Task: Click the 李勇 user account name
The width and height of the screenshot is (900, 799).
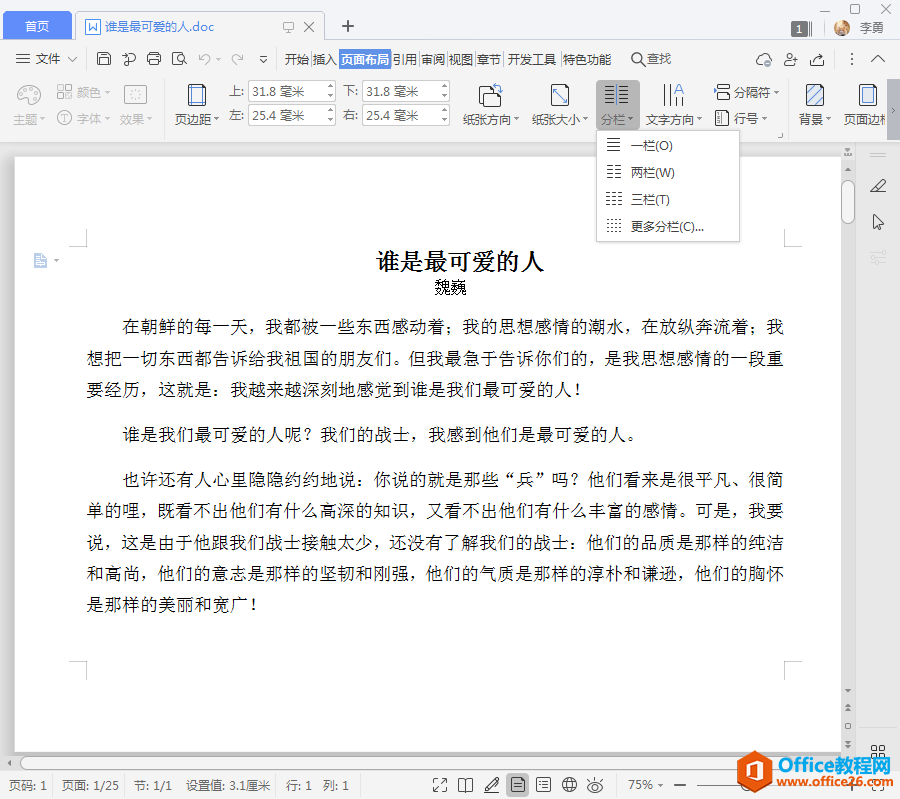Action: pos(871,28)
